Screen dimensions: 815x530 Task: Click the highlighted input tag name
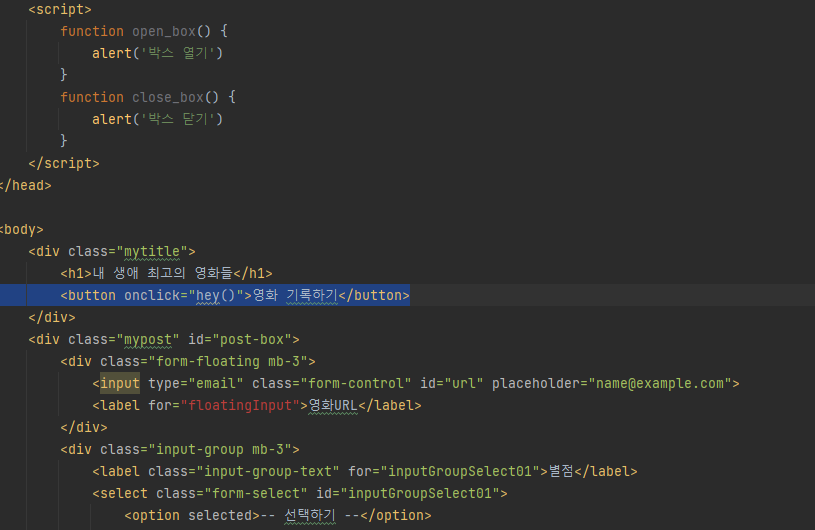coord(120,383)
